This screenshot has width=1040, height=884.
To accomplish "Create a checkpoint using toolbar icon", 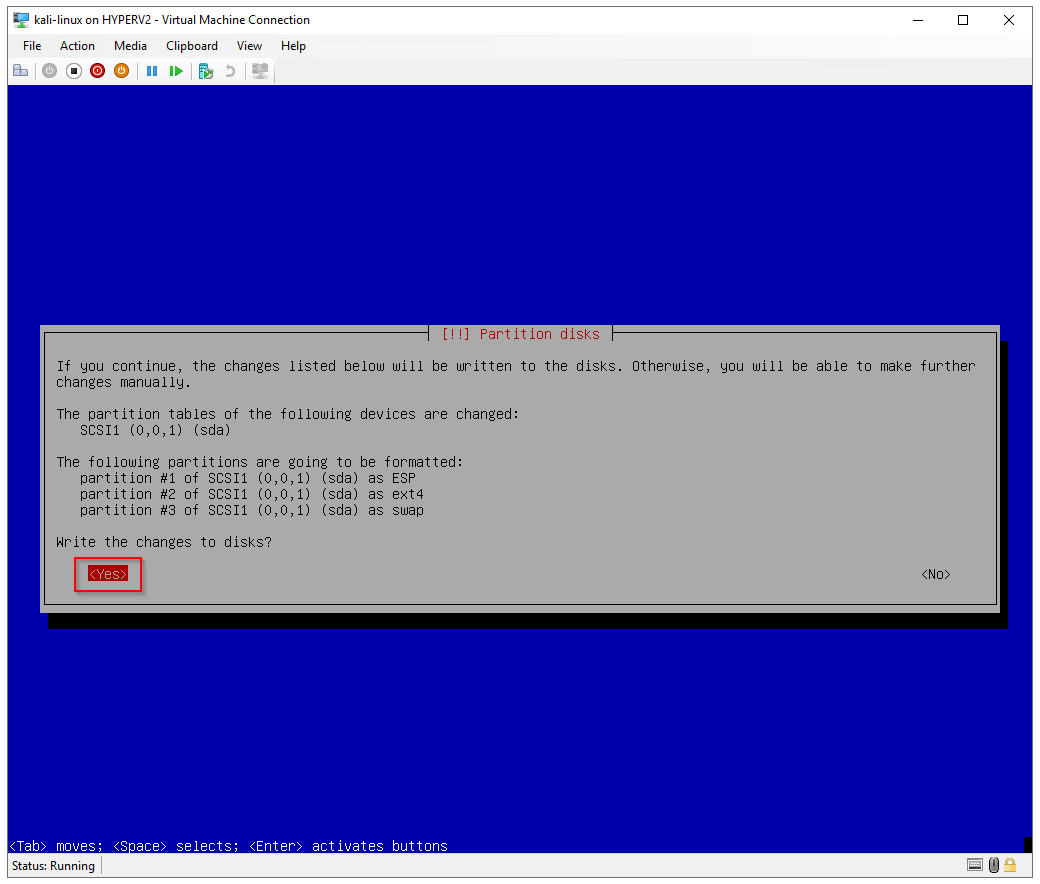I will [x=206, y=71].
